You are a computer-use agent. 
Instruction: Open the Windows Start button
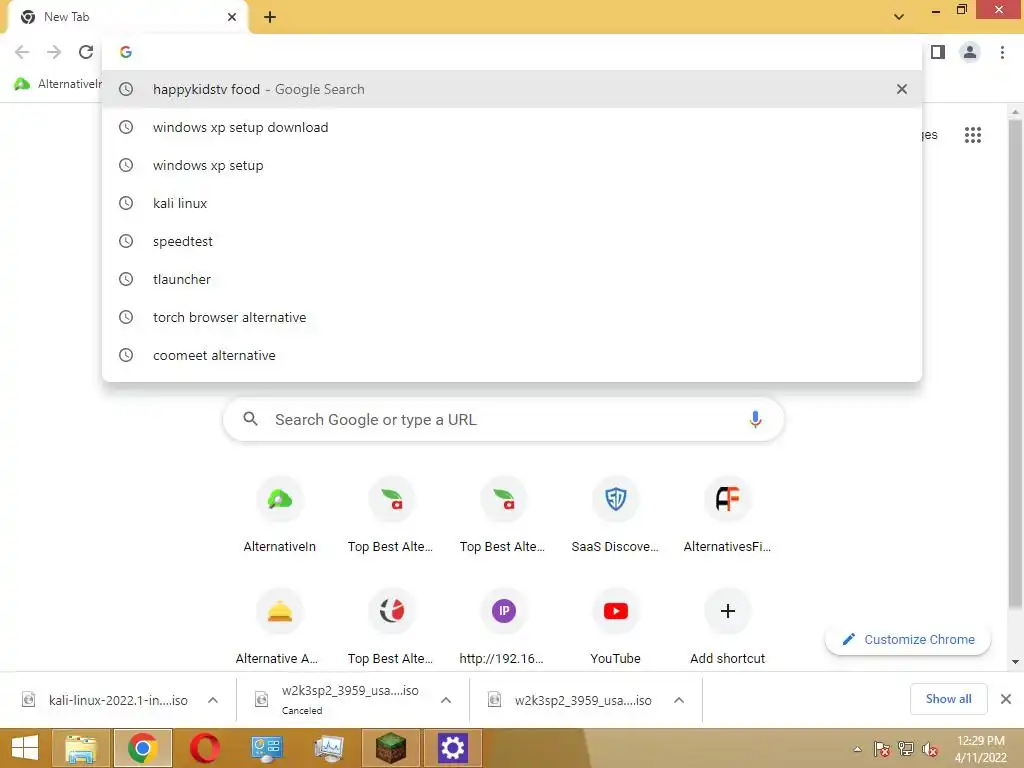[x=24, y=748]
